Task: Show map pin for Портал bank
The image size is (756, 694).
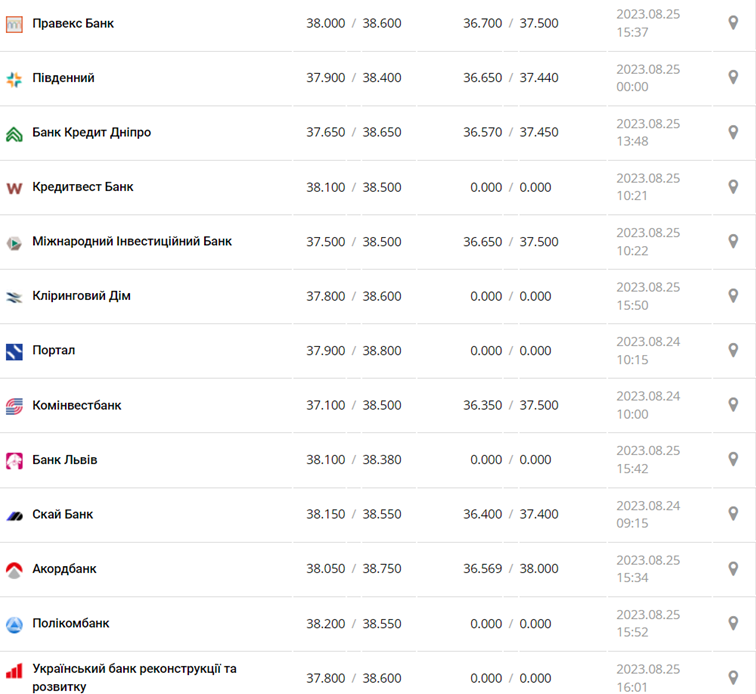Action: [733, 350]
